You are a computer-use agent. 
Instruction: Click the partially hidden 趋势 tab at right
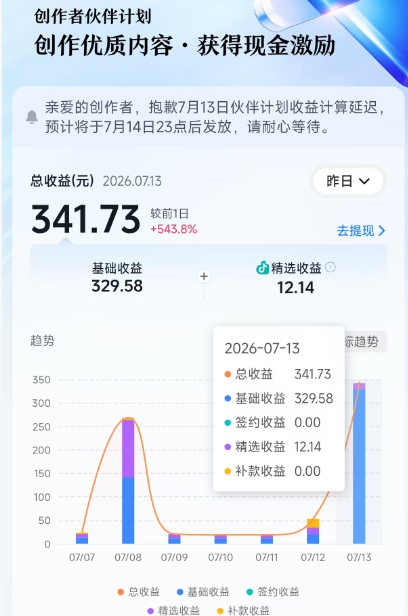click(x=366, y=341)
